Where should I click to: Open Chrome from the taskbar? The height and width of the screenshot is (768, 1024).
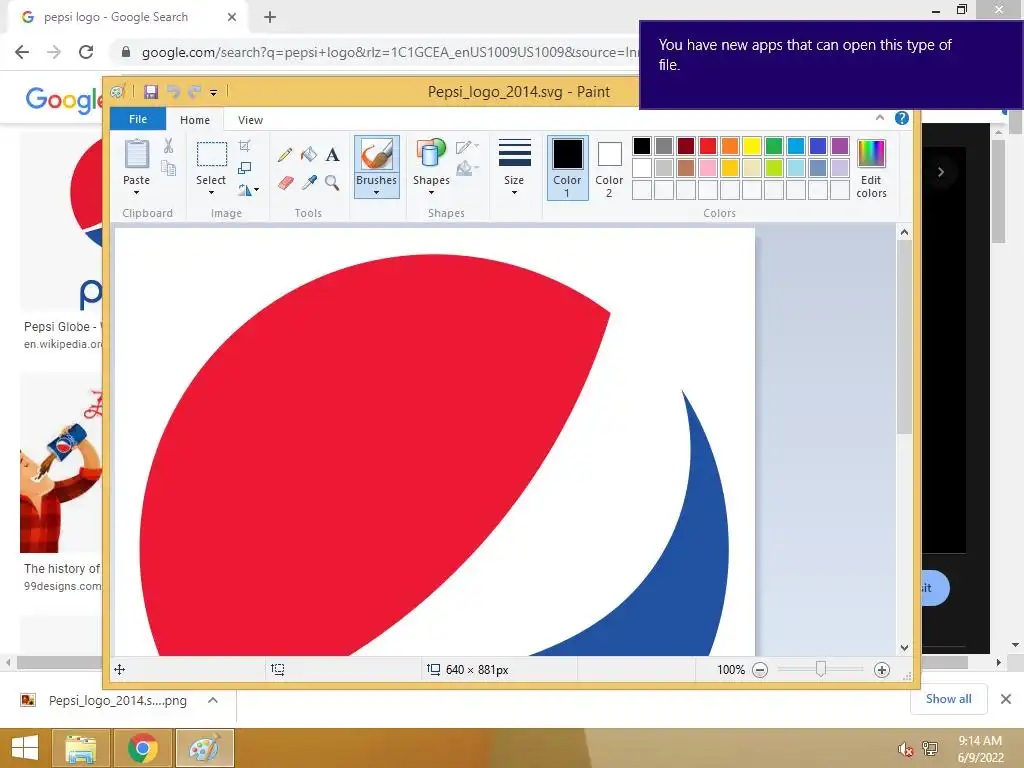click(x=142, y=748)
